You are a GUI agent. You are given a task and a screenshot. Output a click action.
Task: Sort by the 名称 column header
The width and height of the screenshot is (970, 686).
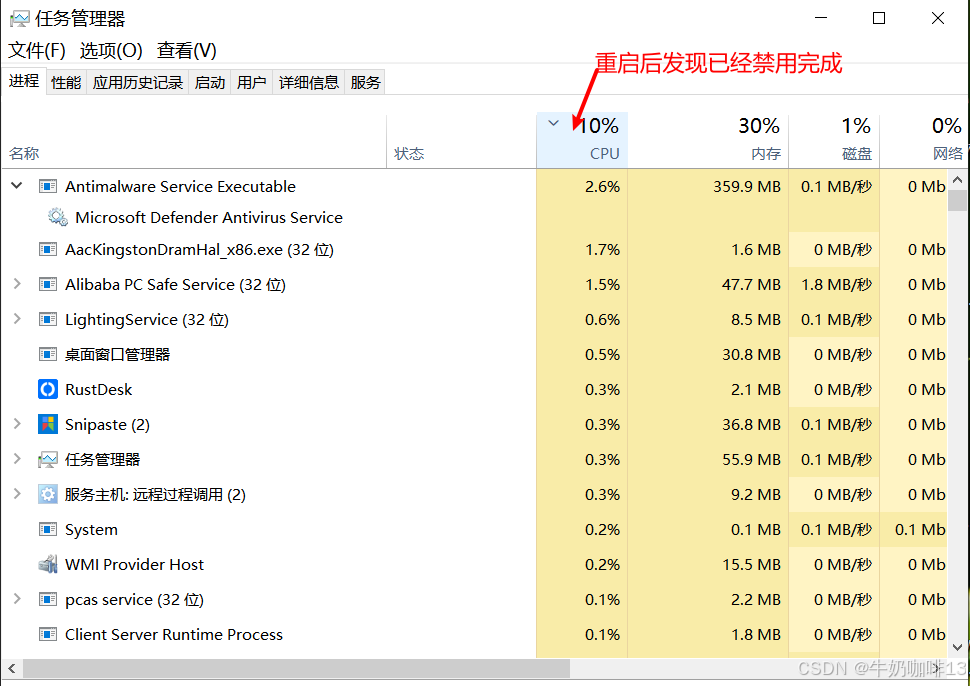point(25,153)
